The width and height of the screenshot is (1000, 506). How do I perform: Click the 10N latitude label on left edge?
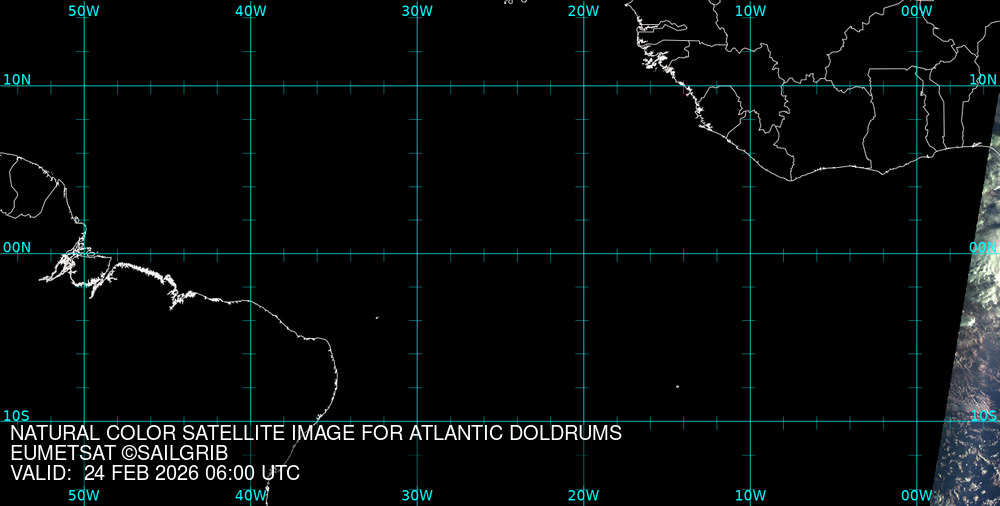click(x=17, y=79)
